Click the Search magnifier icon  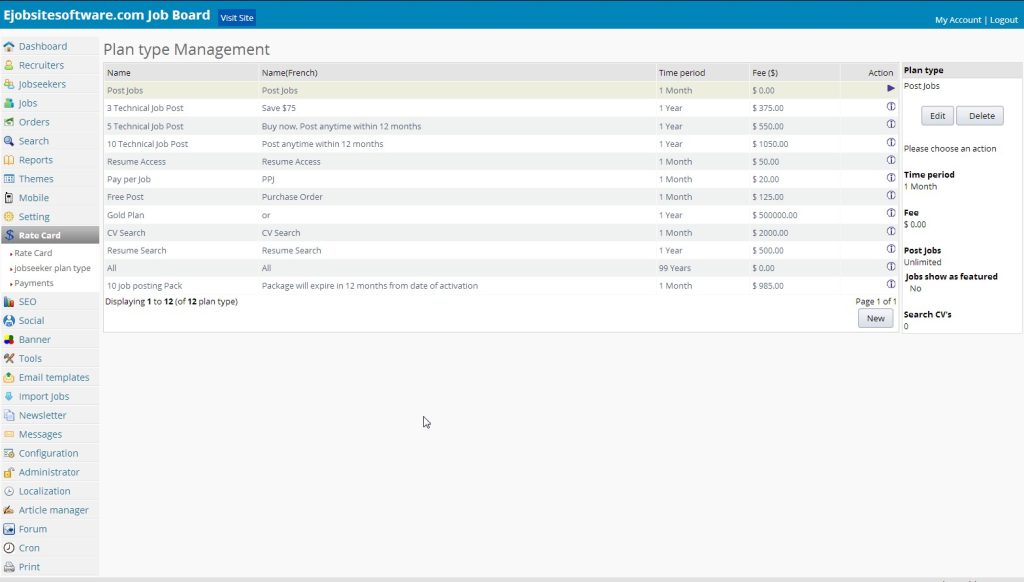[8, 141]
